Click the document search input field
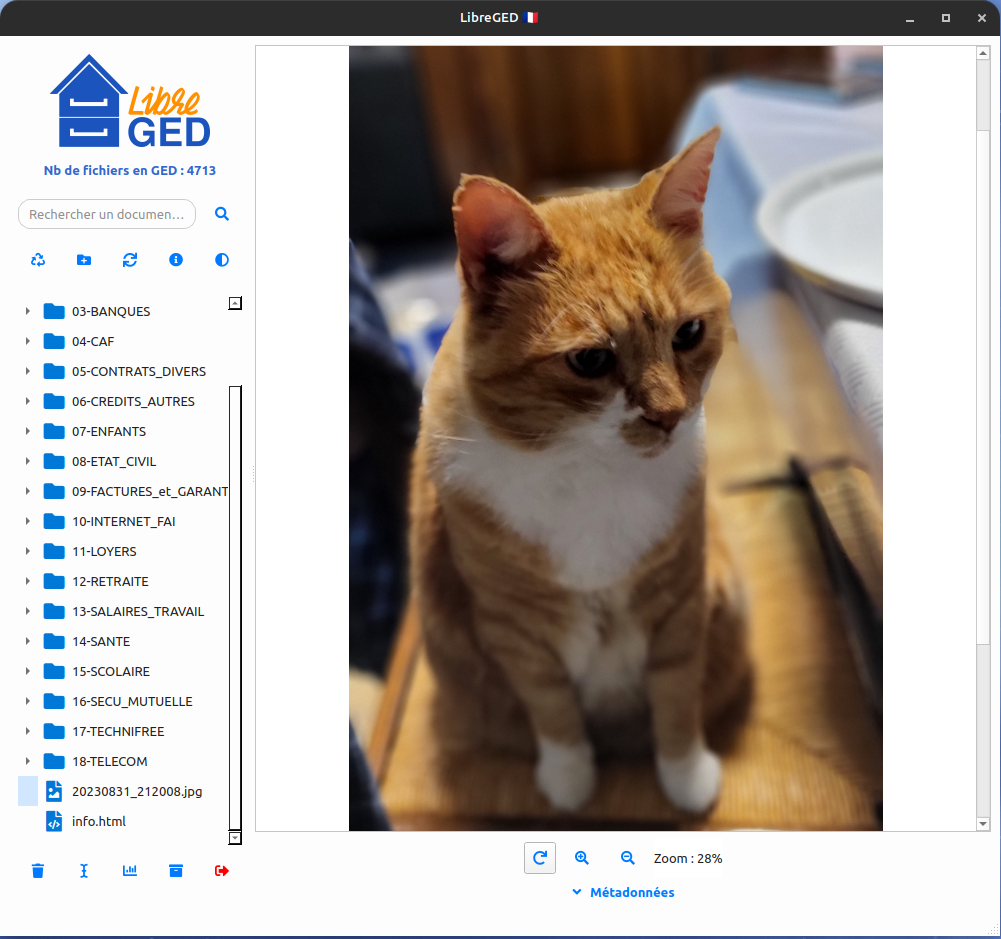This screenshot has height=939, width=1001. pos(107,214)
